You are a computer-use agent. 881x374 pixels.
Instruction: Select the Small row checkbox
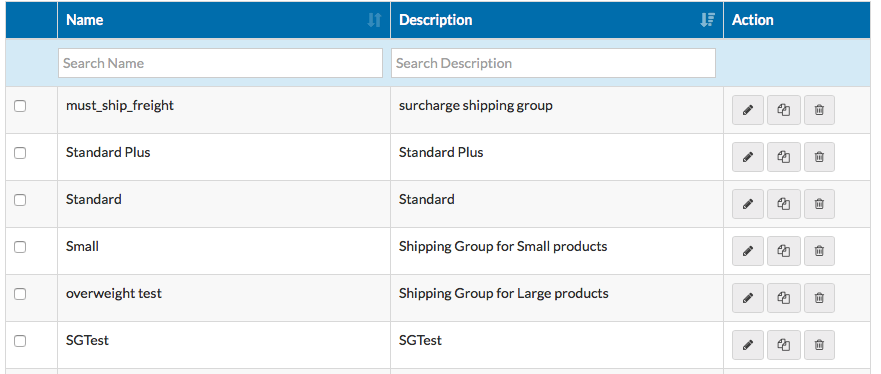(x=20, y=247)
